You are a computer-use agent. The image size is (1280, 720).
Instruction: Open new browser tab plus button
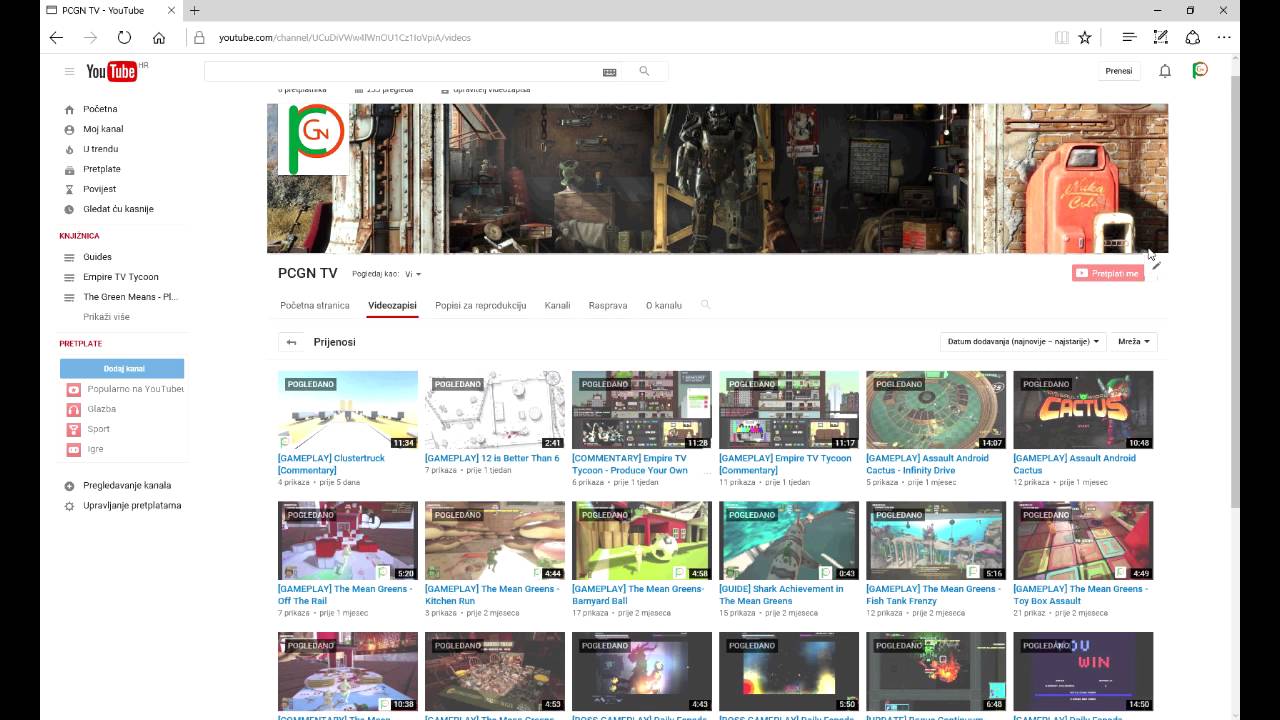click(x=195, y=10)
